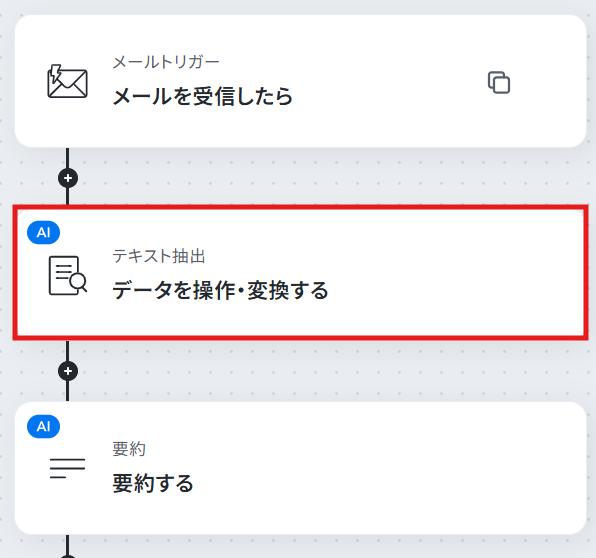This screenshot has width=596, height=558.
Task: Open the メールを受信したら trigger card
Action: point(300,81)
